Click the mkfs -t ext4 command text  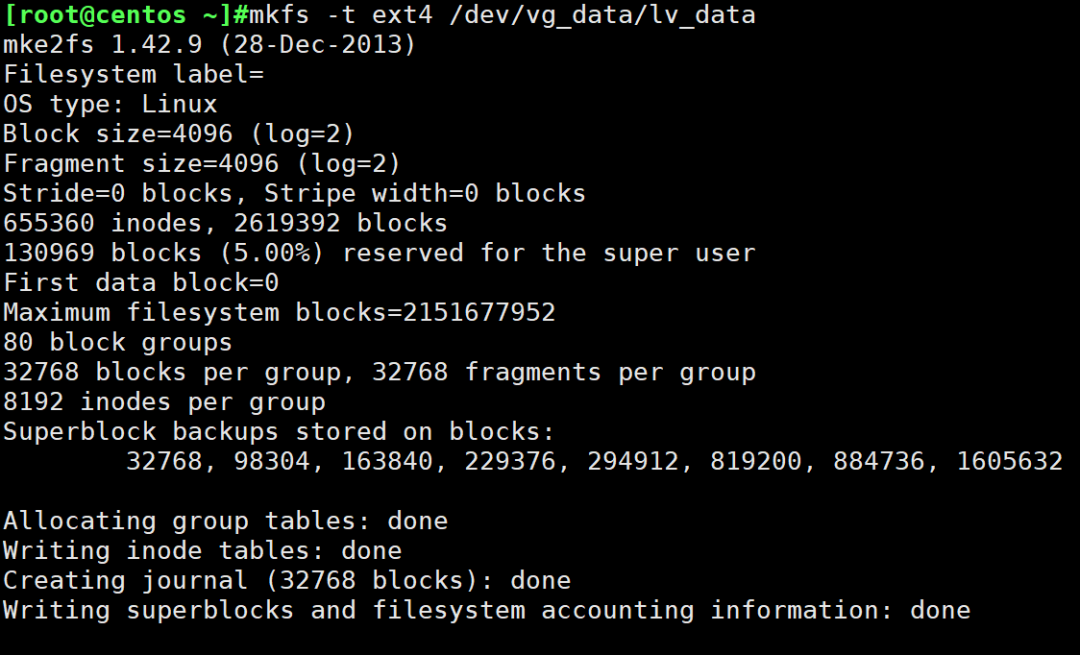click(x=340, y=14)
